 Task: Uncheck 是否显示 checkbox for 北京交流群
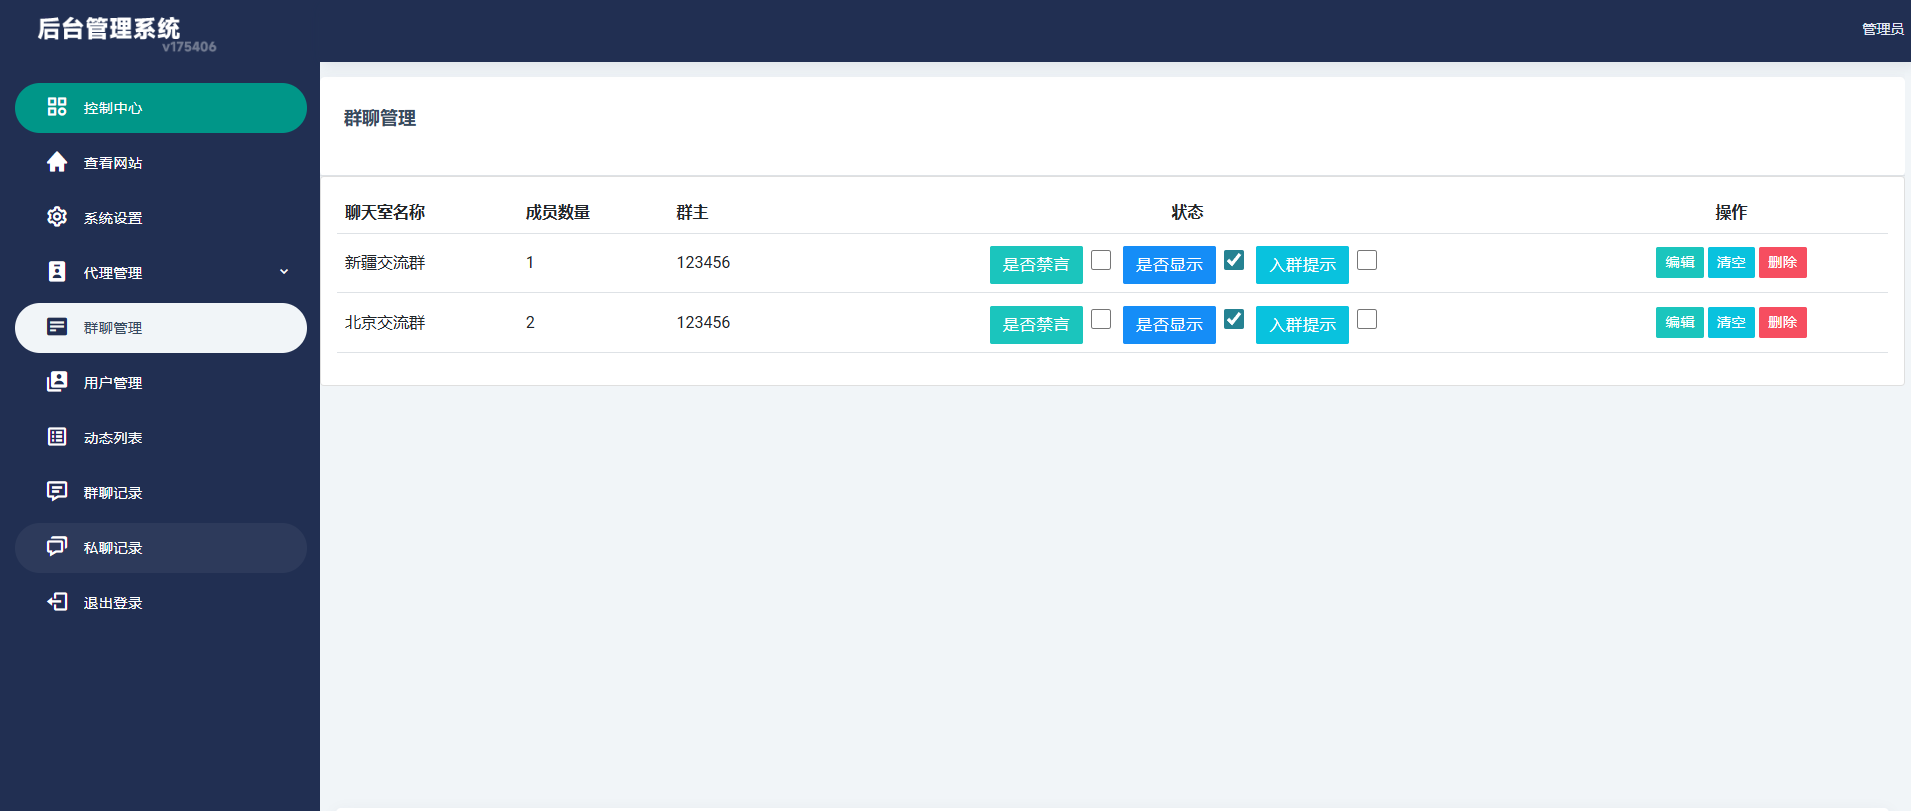pyautogui.click(x=1234, y=319)
